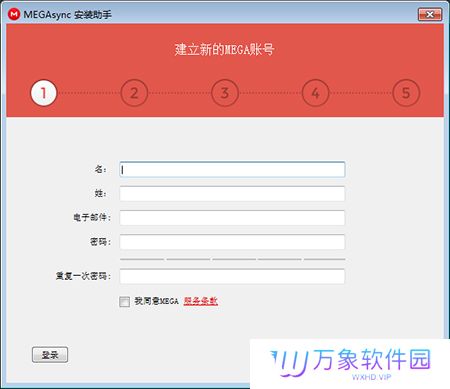This screenshot has width=450, height=389.
Task: Select step 3 circle indicator
Action: [225, 93]
